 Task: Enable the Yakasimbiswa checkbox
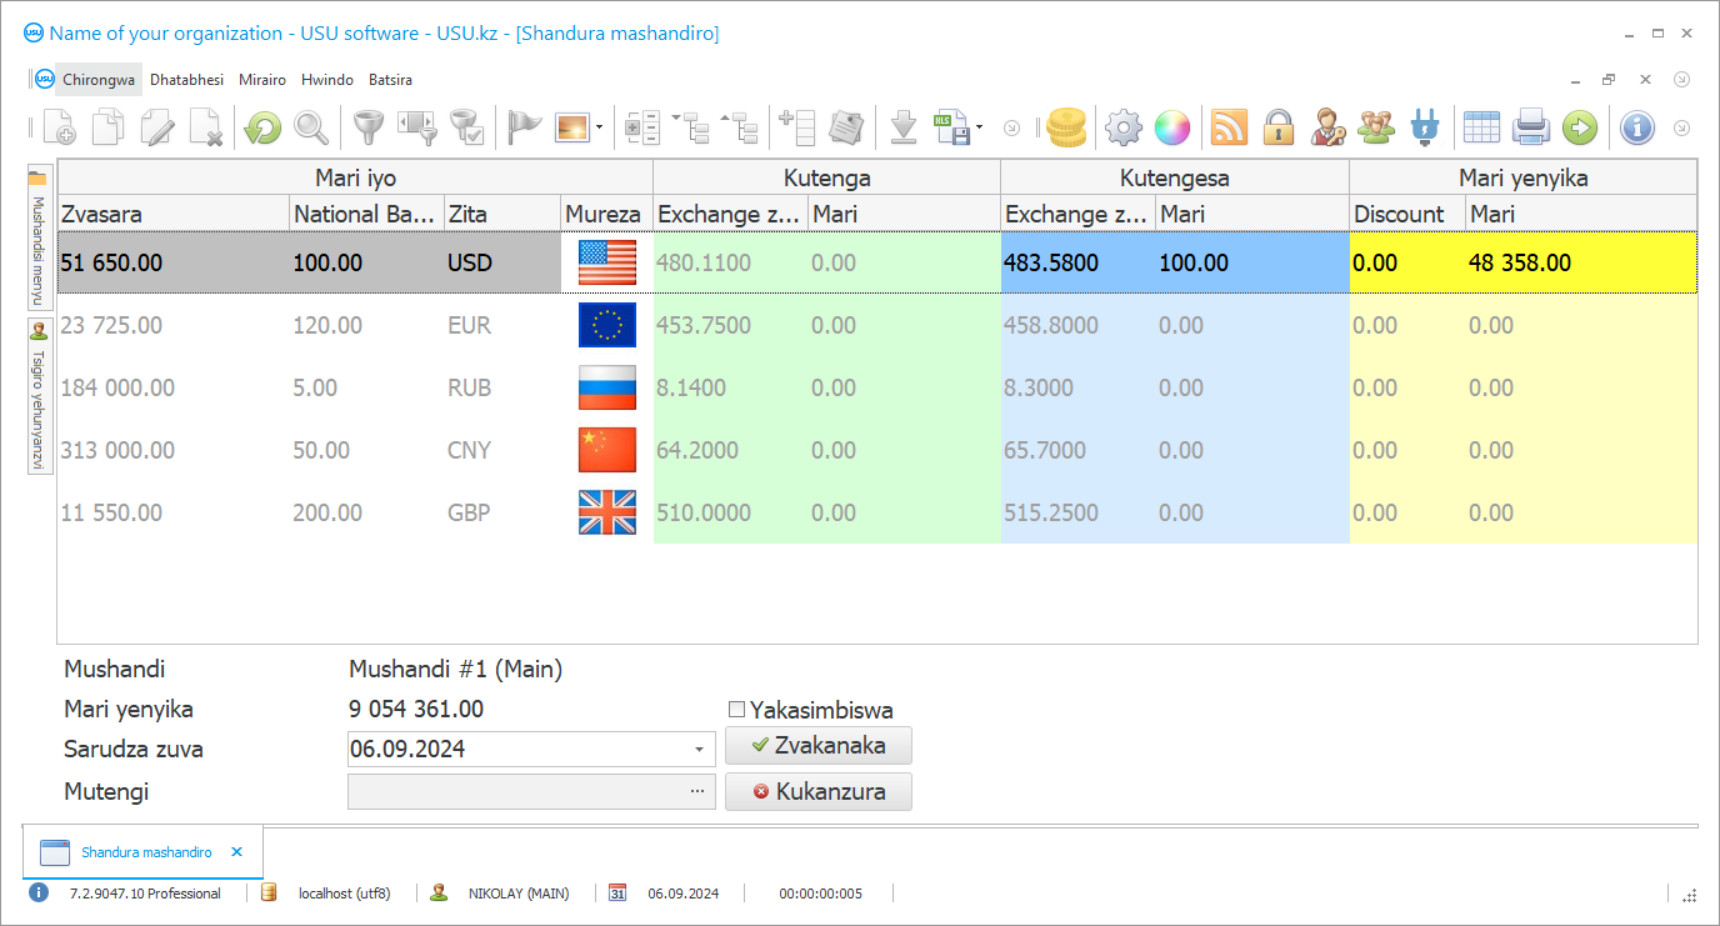[x=738, y=709]
